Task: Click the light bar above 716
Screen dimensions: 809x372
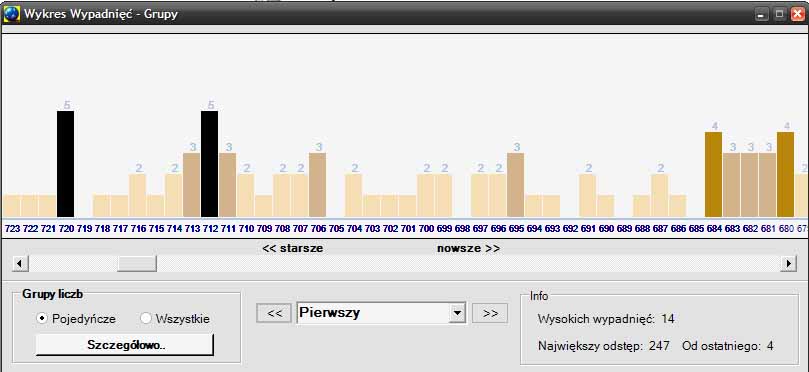Action: click(x=137, y=196)
